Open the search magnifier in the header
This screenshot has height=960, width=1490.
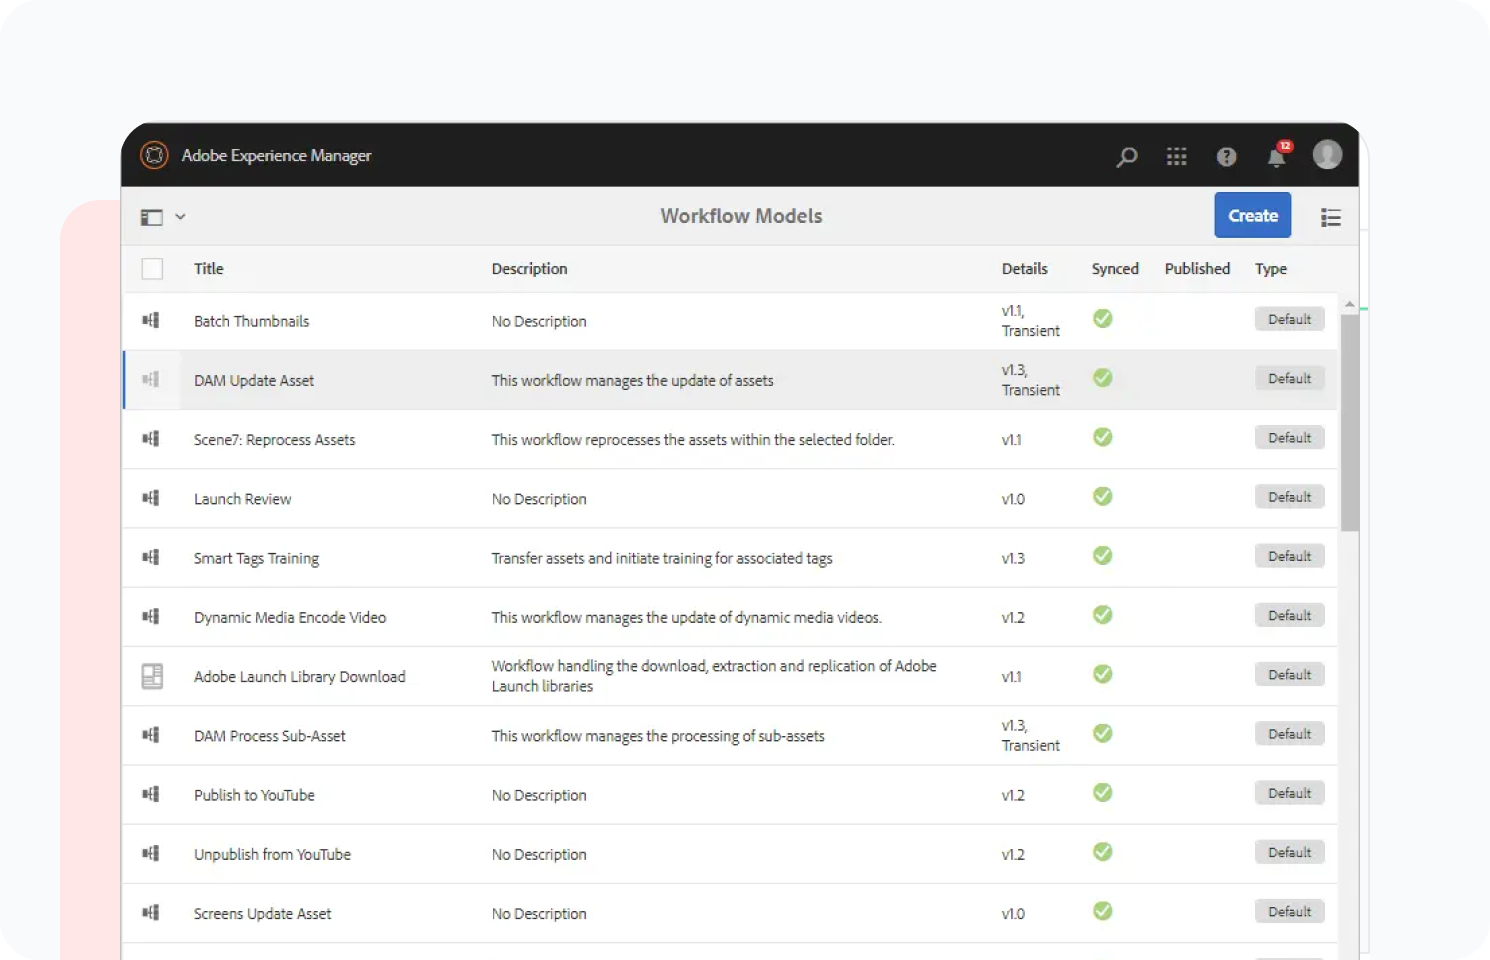click(1127, 157)
